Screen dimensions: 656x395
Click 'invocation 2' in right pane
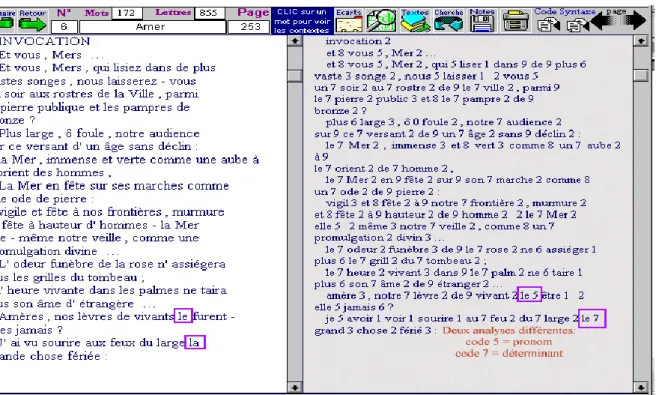pyautogui.click(x=358, y=41)
